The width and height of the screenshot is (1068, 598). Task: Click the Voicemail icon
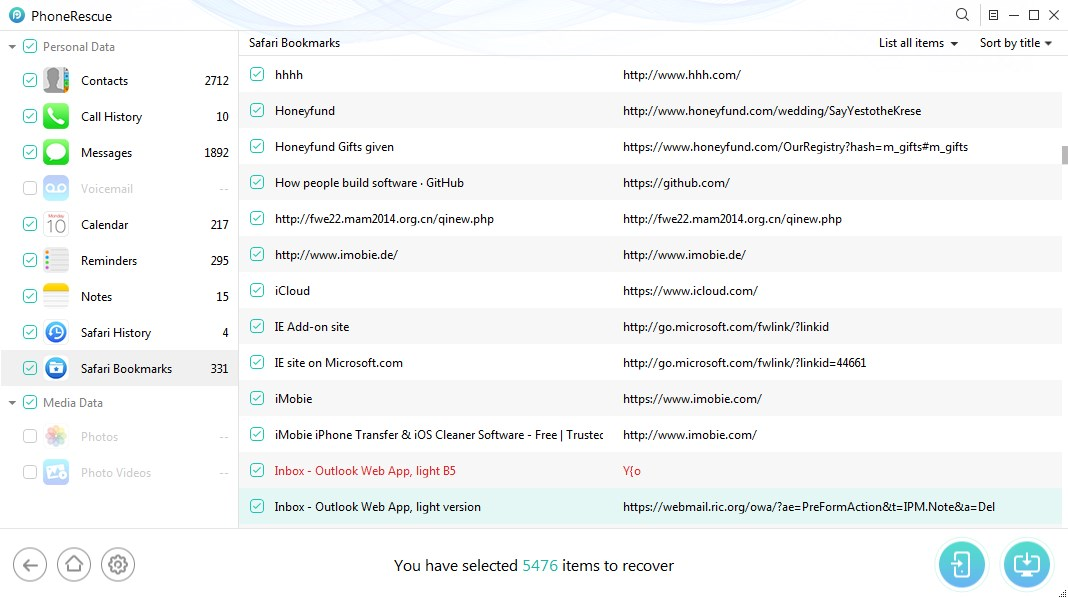click(x=56, y=189)
